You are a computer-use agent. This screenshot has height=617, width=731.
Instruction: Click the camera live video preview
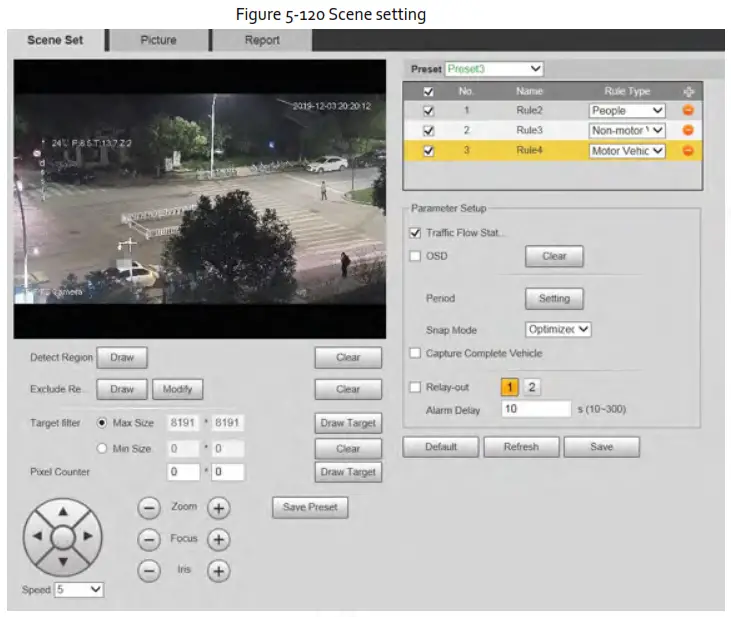[200, 199]
